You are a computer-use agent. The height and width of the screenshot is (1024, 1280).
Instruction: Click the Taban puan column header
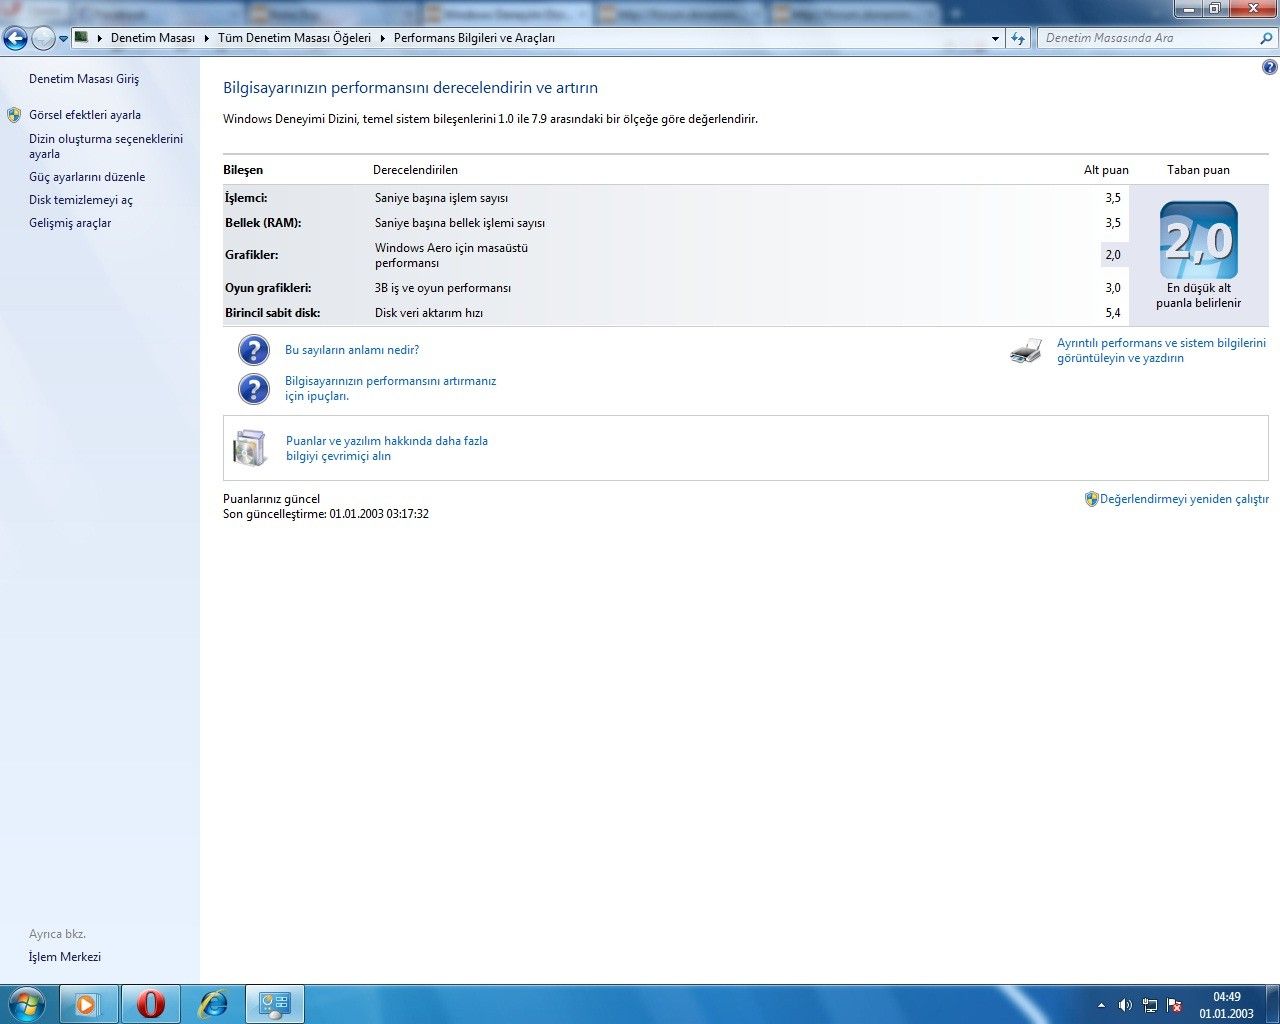[x=1198, y=170]
